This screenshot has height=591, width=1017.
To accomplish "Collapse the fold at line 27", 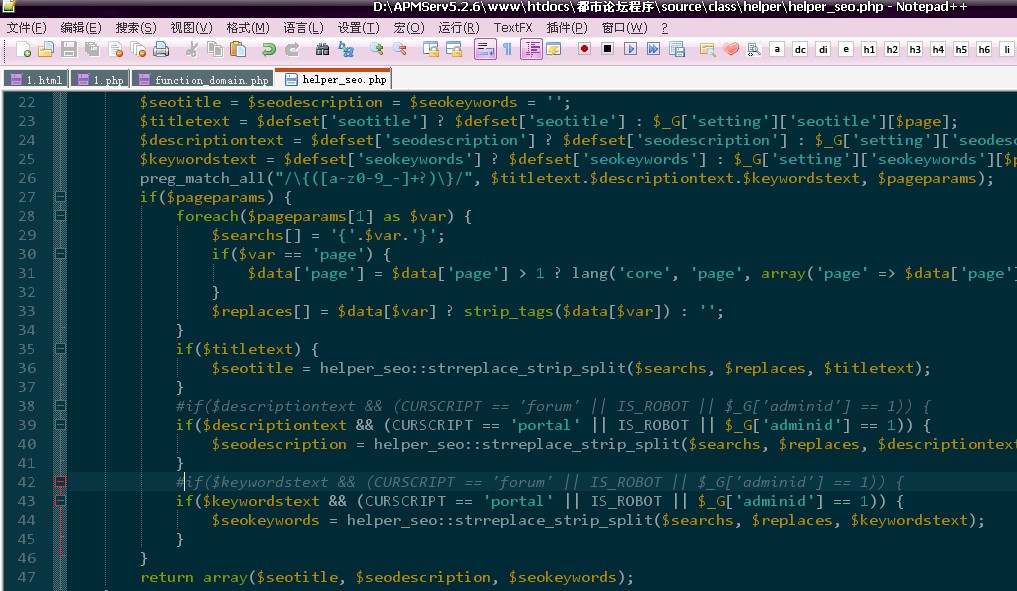I will (60, 197).
